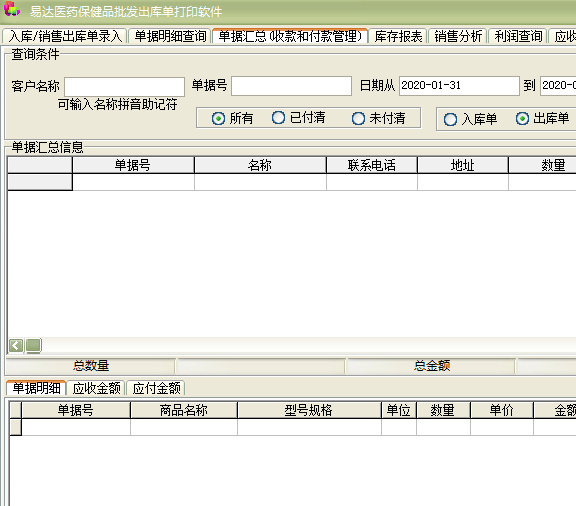Switch to the 应收金额 lower tab
This screenshot has width=576, height=506.
click(96, 388)
